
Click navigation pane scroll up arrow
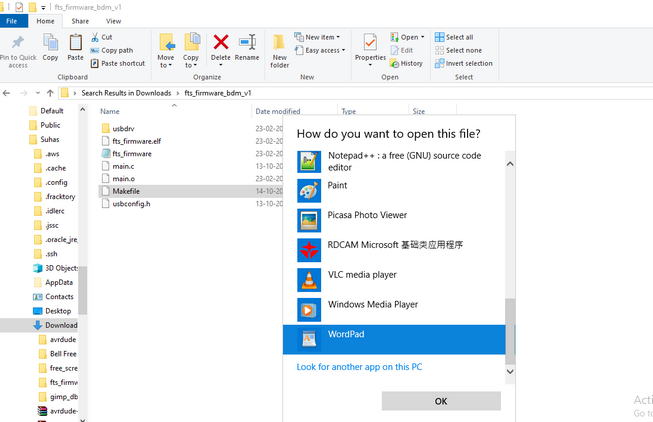(x=82, y=110)
